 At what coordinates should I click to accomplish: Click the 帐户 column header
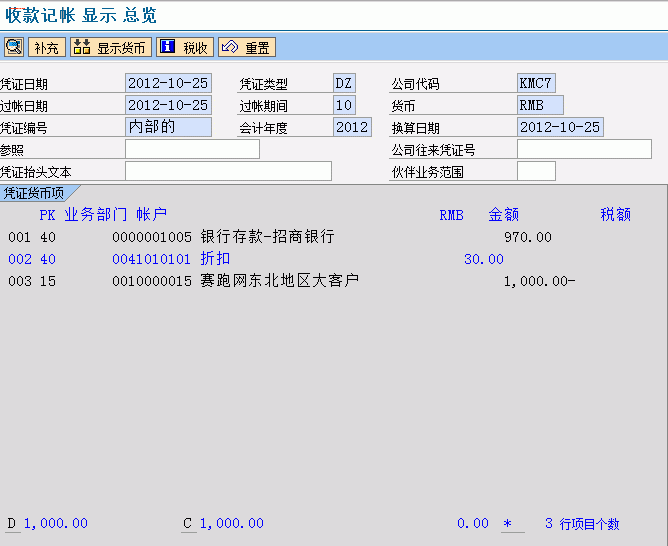152,215
